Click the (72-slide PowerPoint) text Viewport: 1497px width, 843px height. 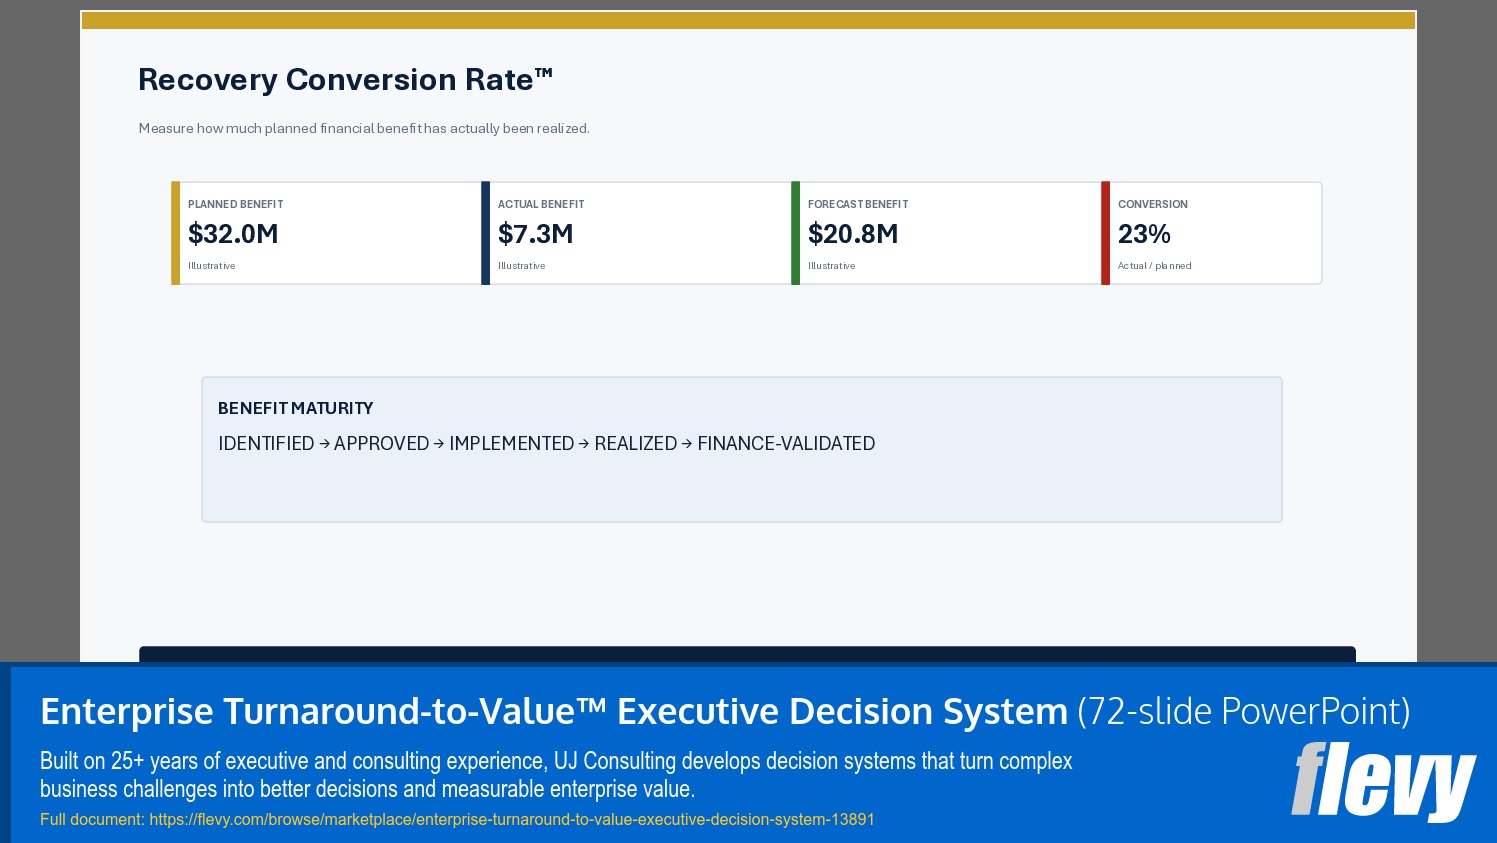(x=1244, y=711)
